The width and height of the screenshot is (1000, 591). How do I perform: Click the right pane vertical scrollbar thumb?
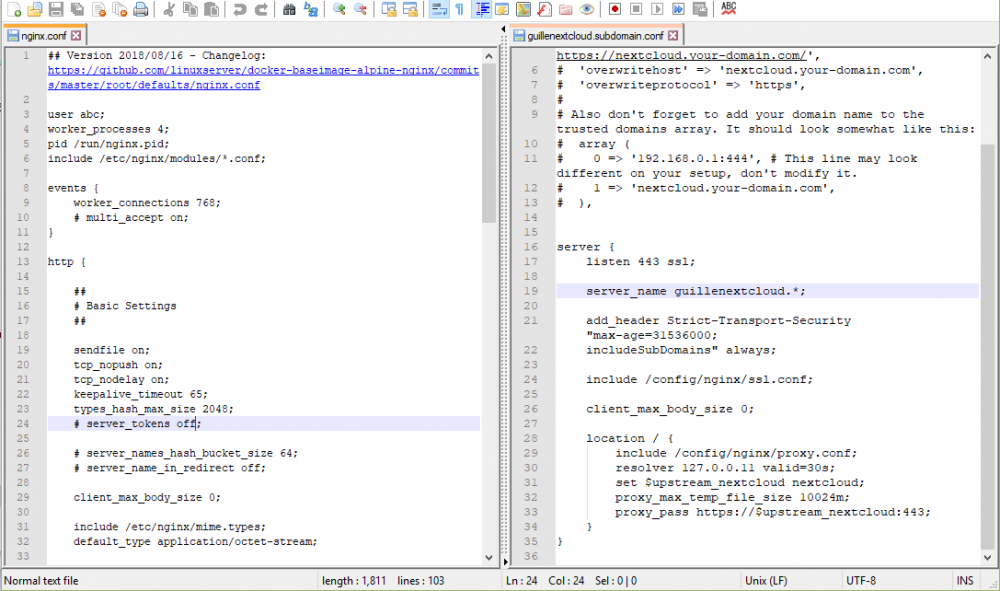coord(987,346)
